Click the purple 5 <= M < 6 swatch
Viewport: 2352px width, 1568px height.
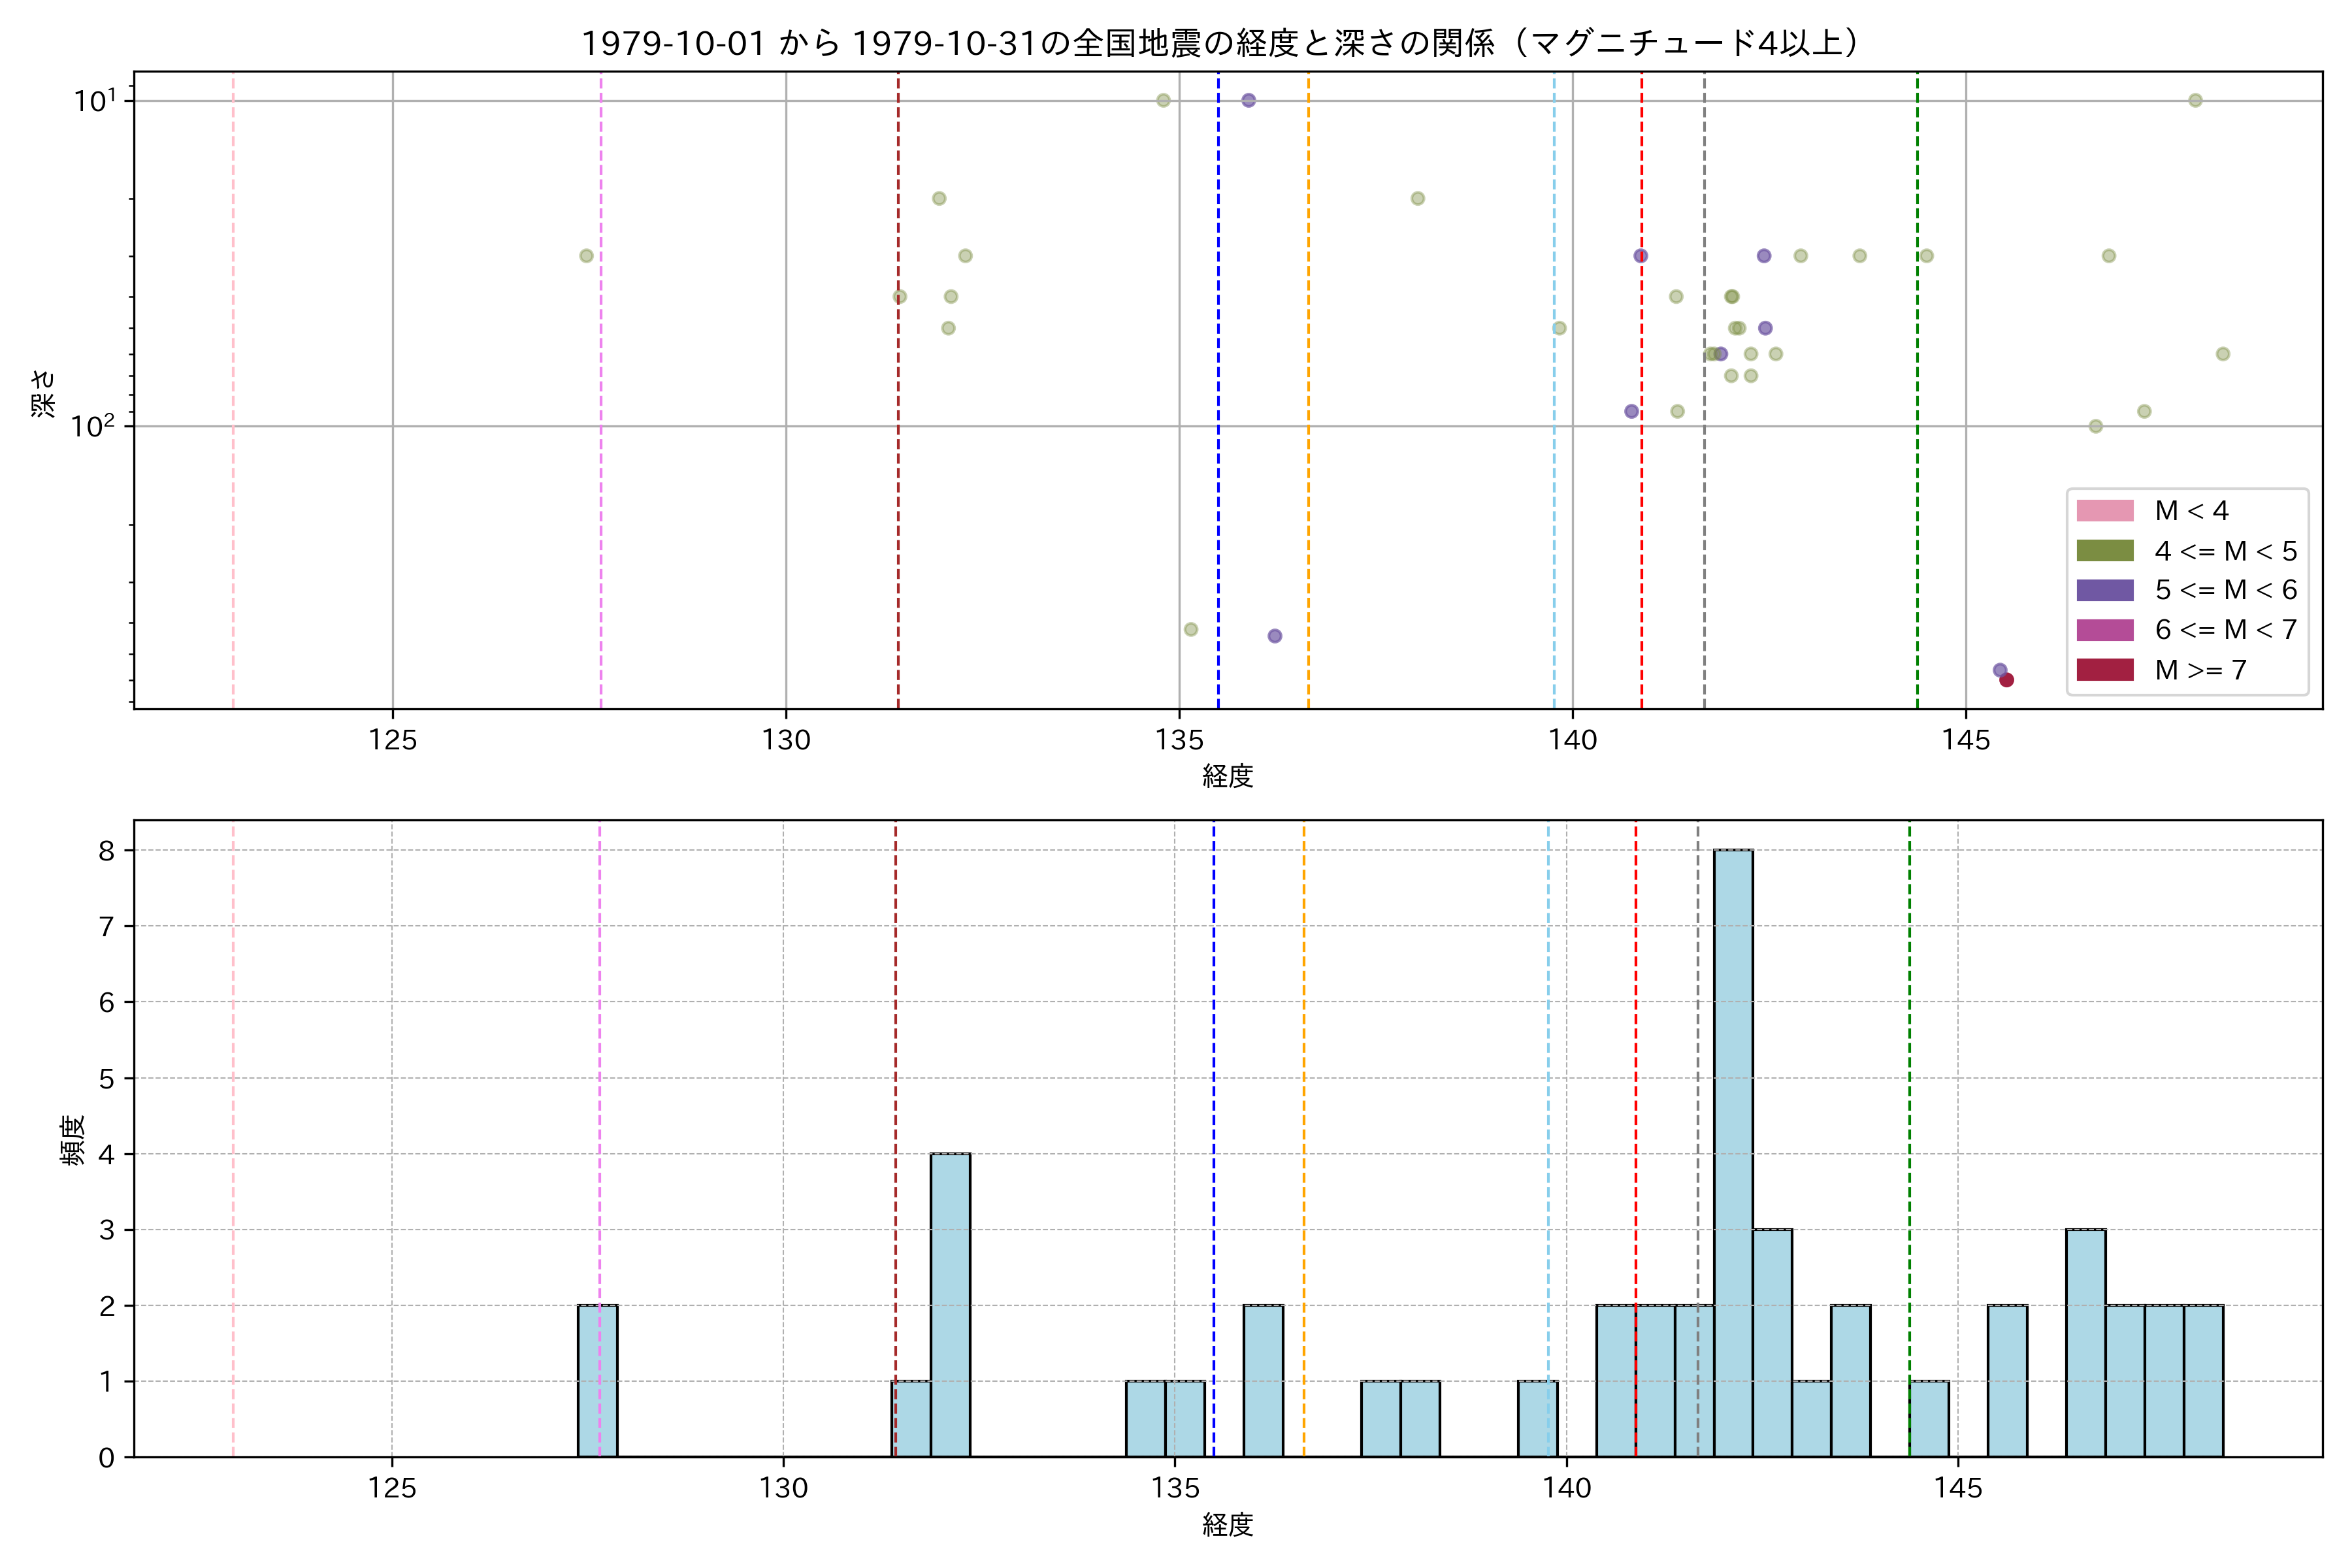click(x=2104, y=590)
